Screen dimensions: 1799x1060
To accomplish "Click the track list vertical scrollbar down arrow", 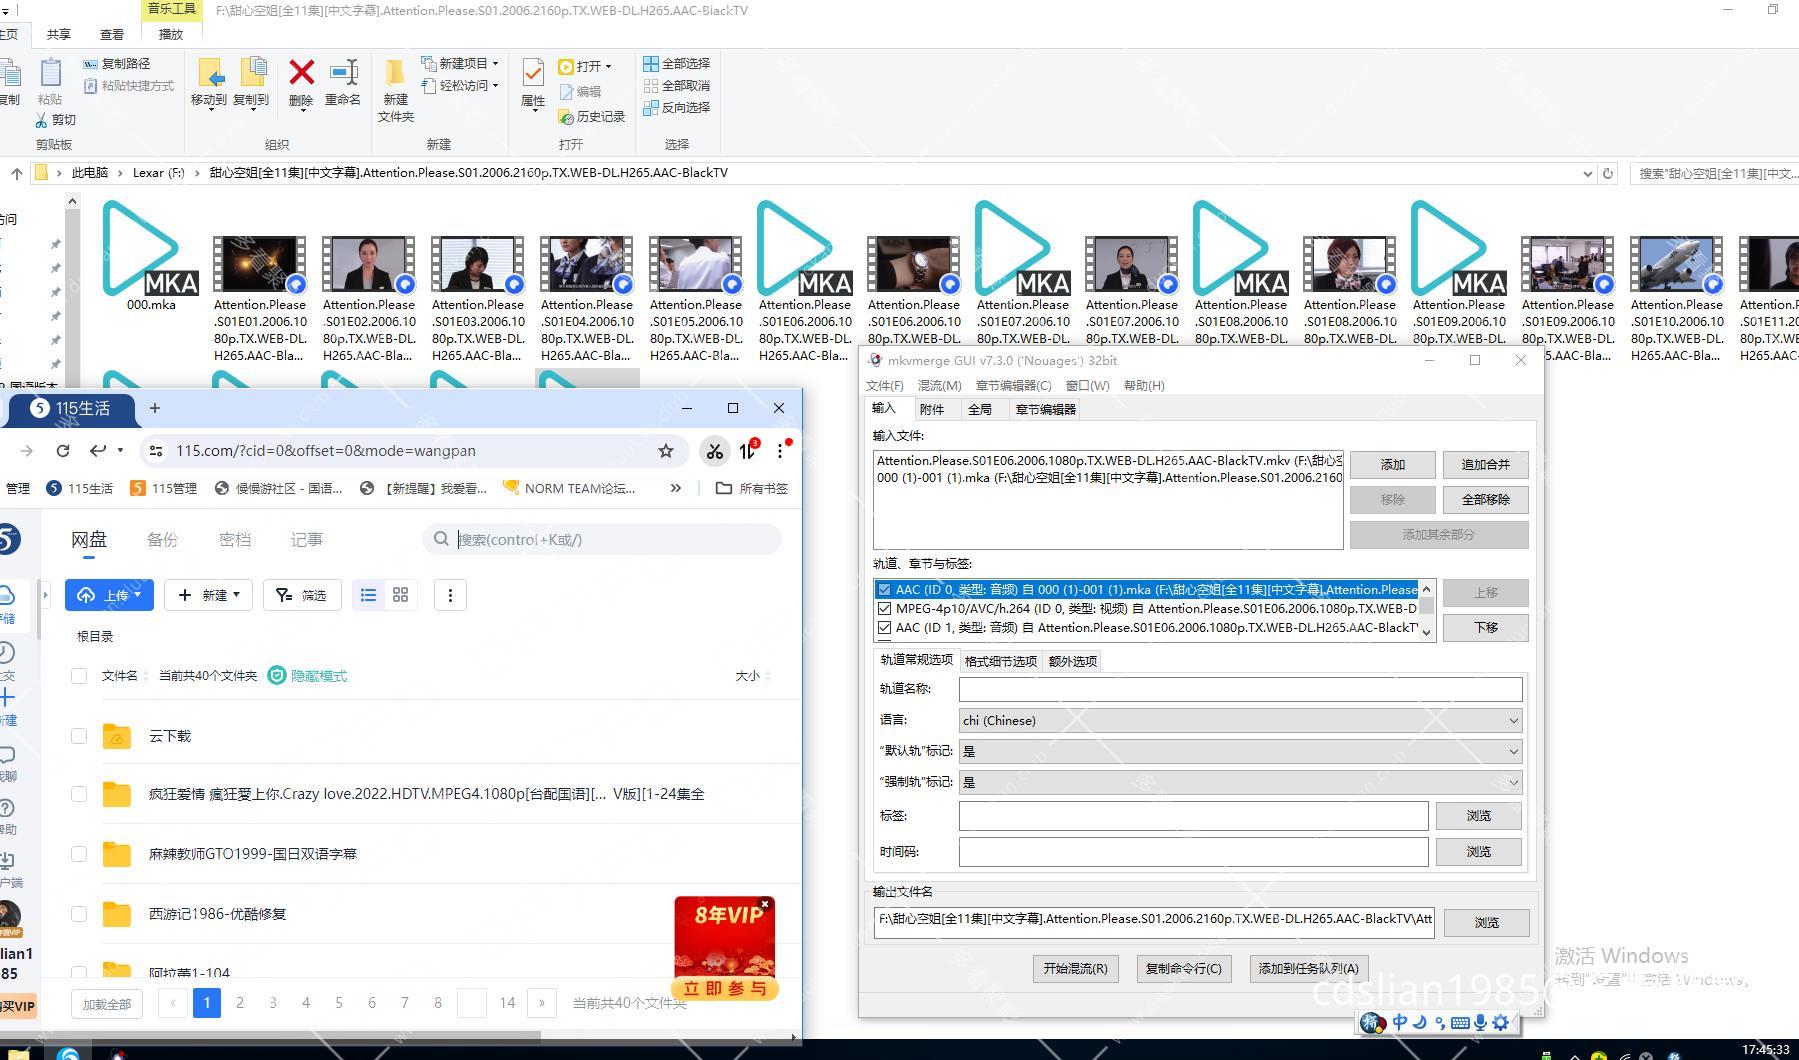I will pyautogui.click(x=1426, y=632).
